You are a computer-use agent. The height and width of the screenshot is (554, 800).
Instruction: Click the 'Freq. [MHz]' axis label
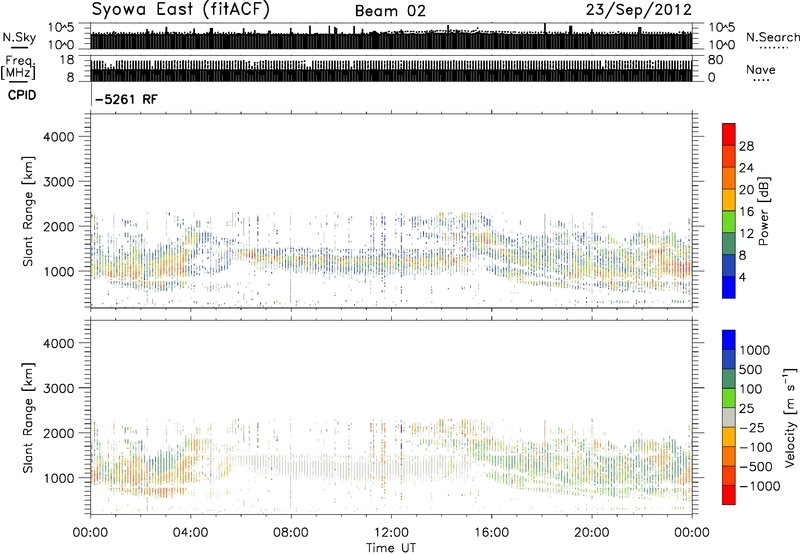pyautogui.click(x=18, y=68)
